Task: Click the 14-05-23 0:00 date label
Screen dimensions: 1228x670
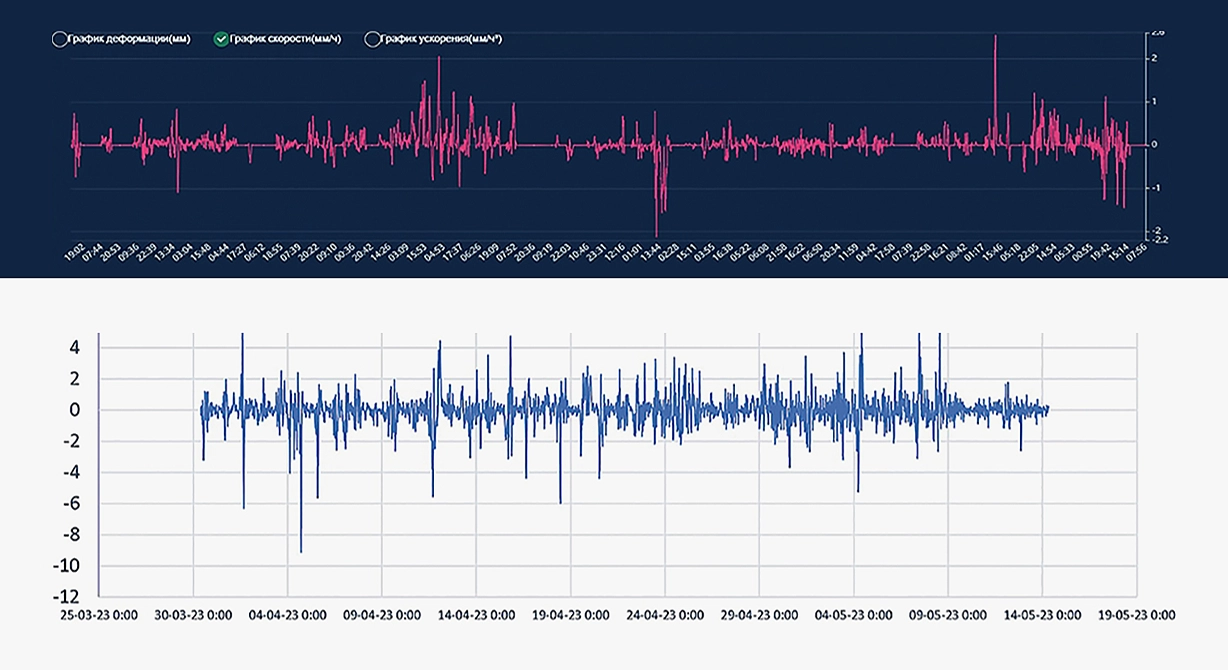Action: tap(1041, 614)
